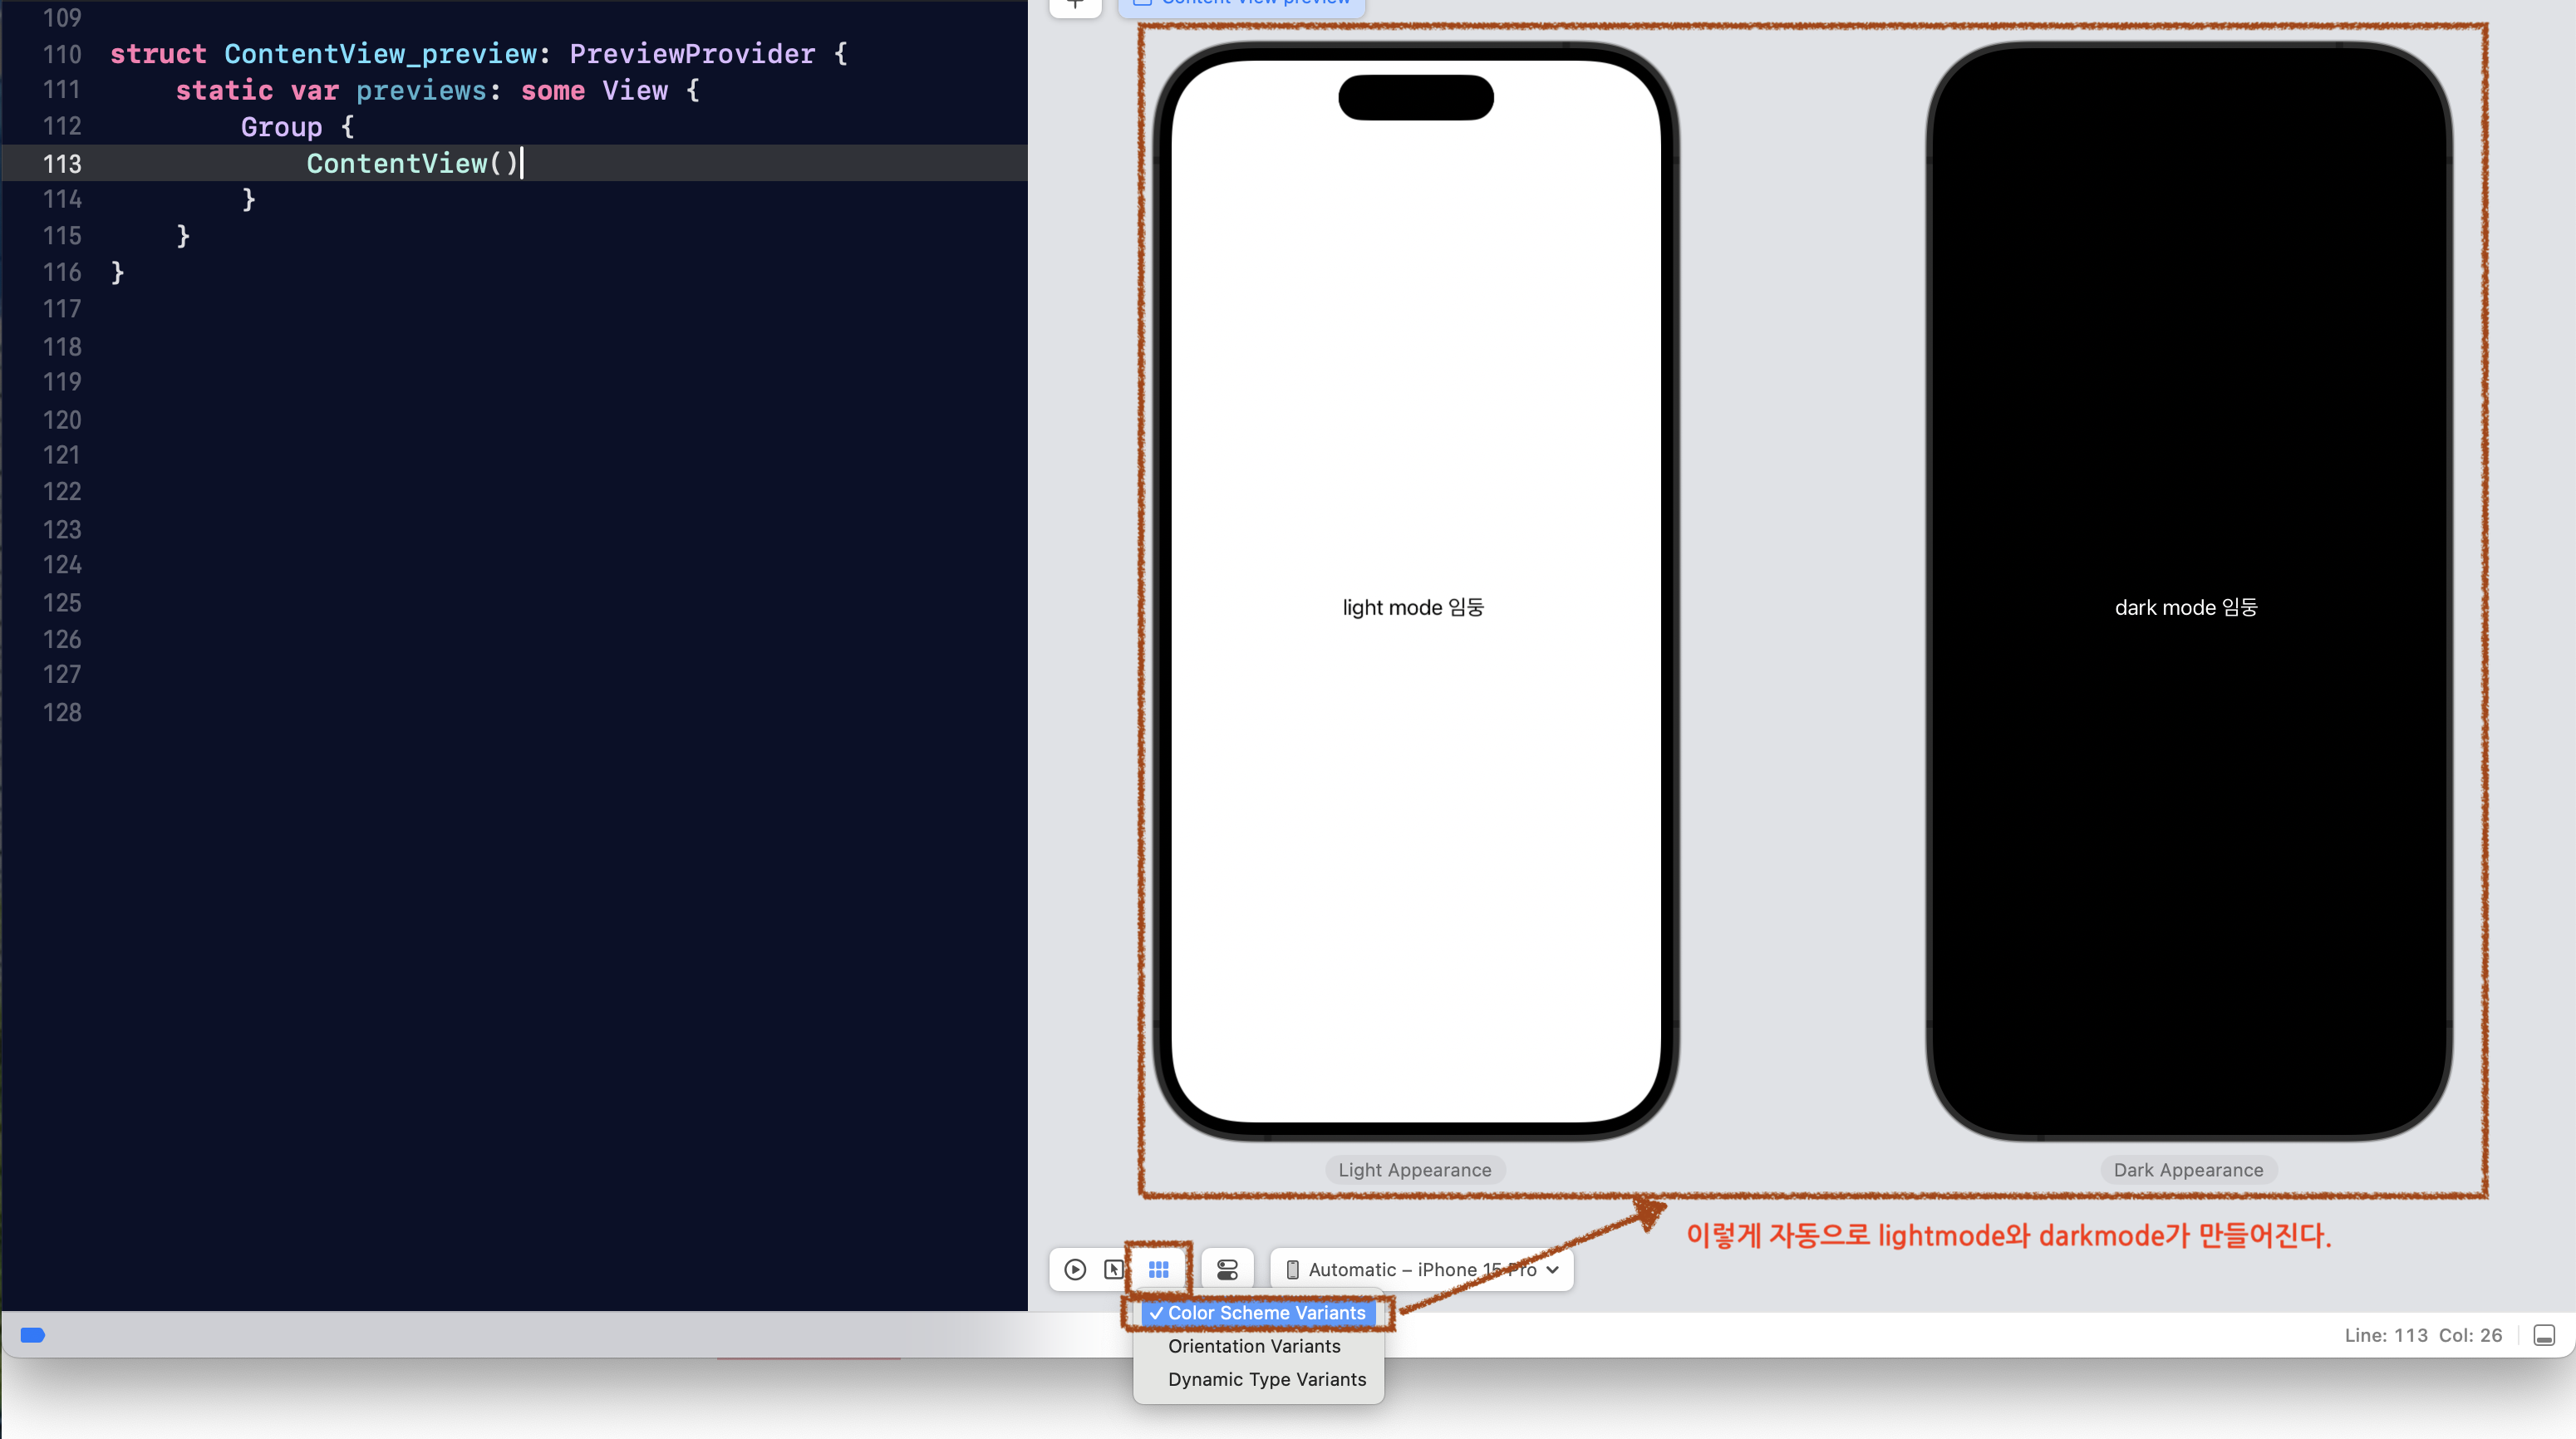The height and width of the screenshot is (1439, 2576).
Task: Click the add preview plus button
Action: pos(1075,5)
